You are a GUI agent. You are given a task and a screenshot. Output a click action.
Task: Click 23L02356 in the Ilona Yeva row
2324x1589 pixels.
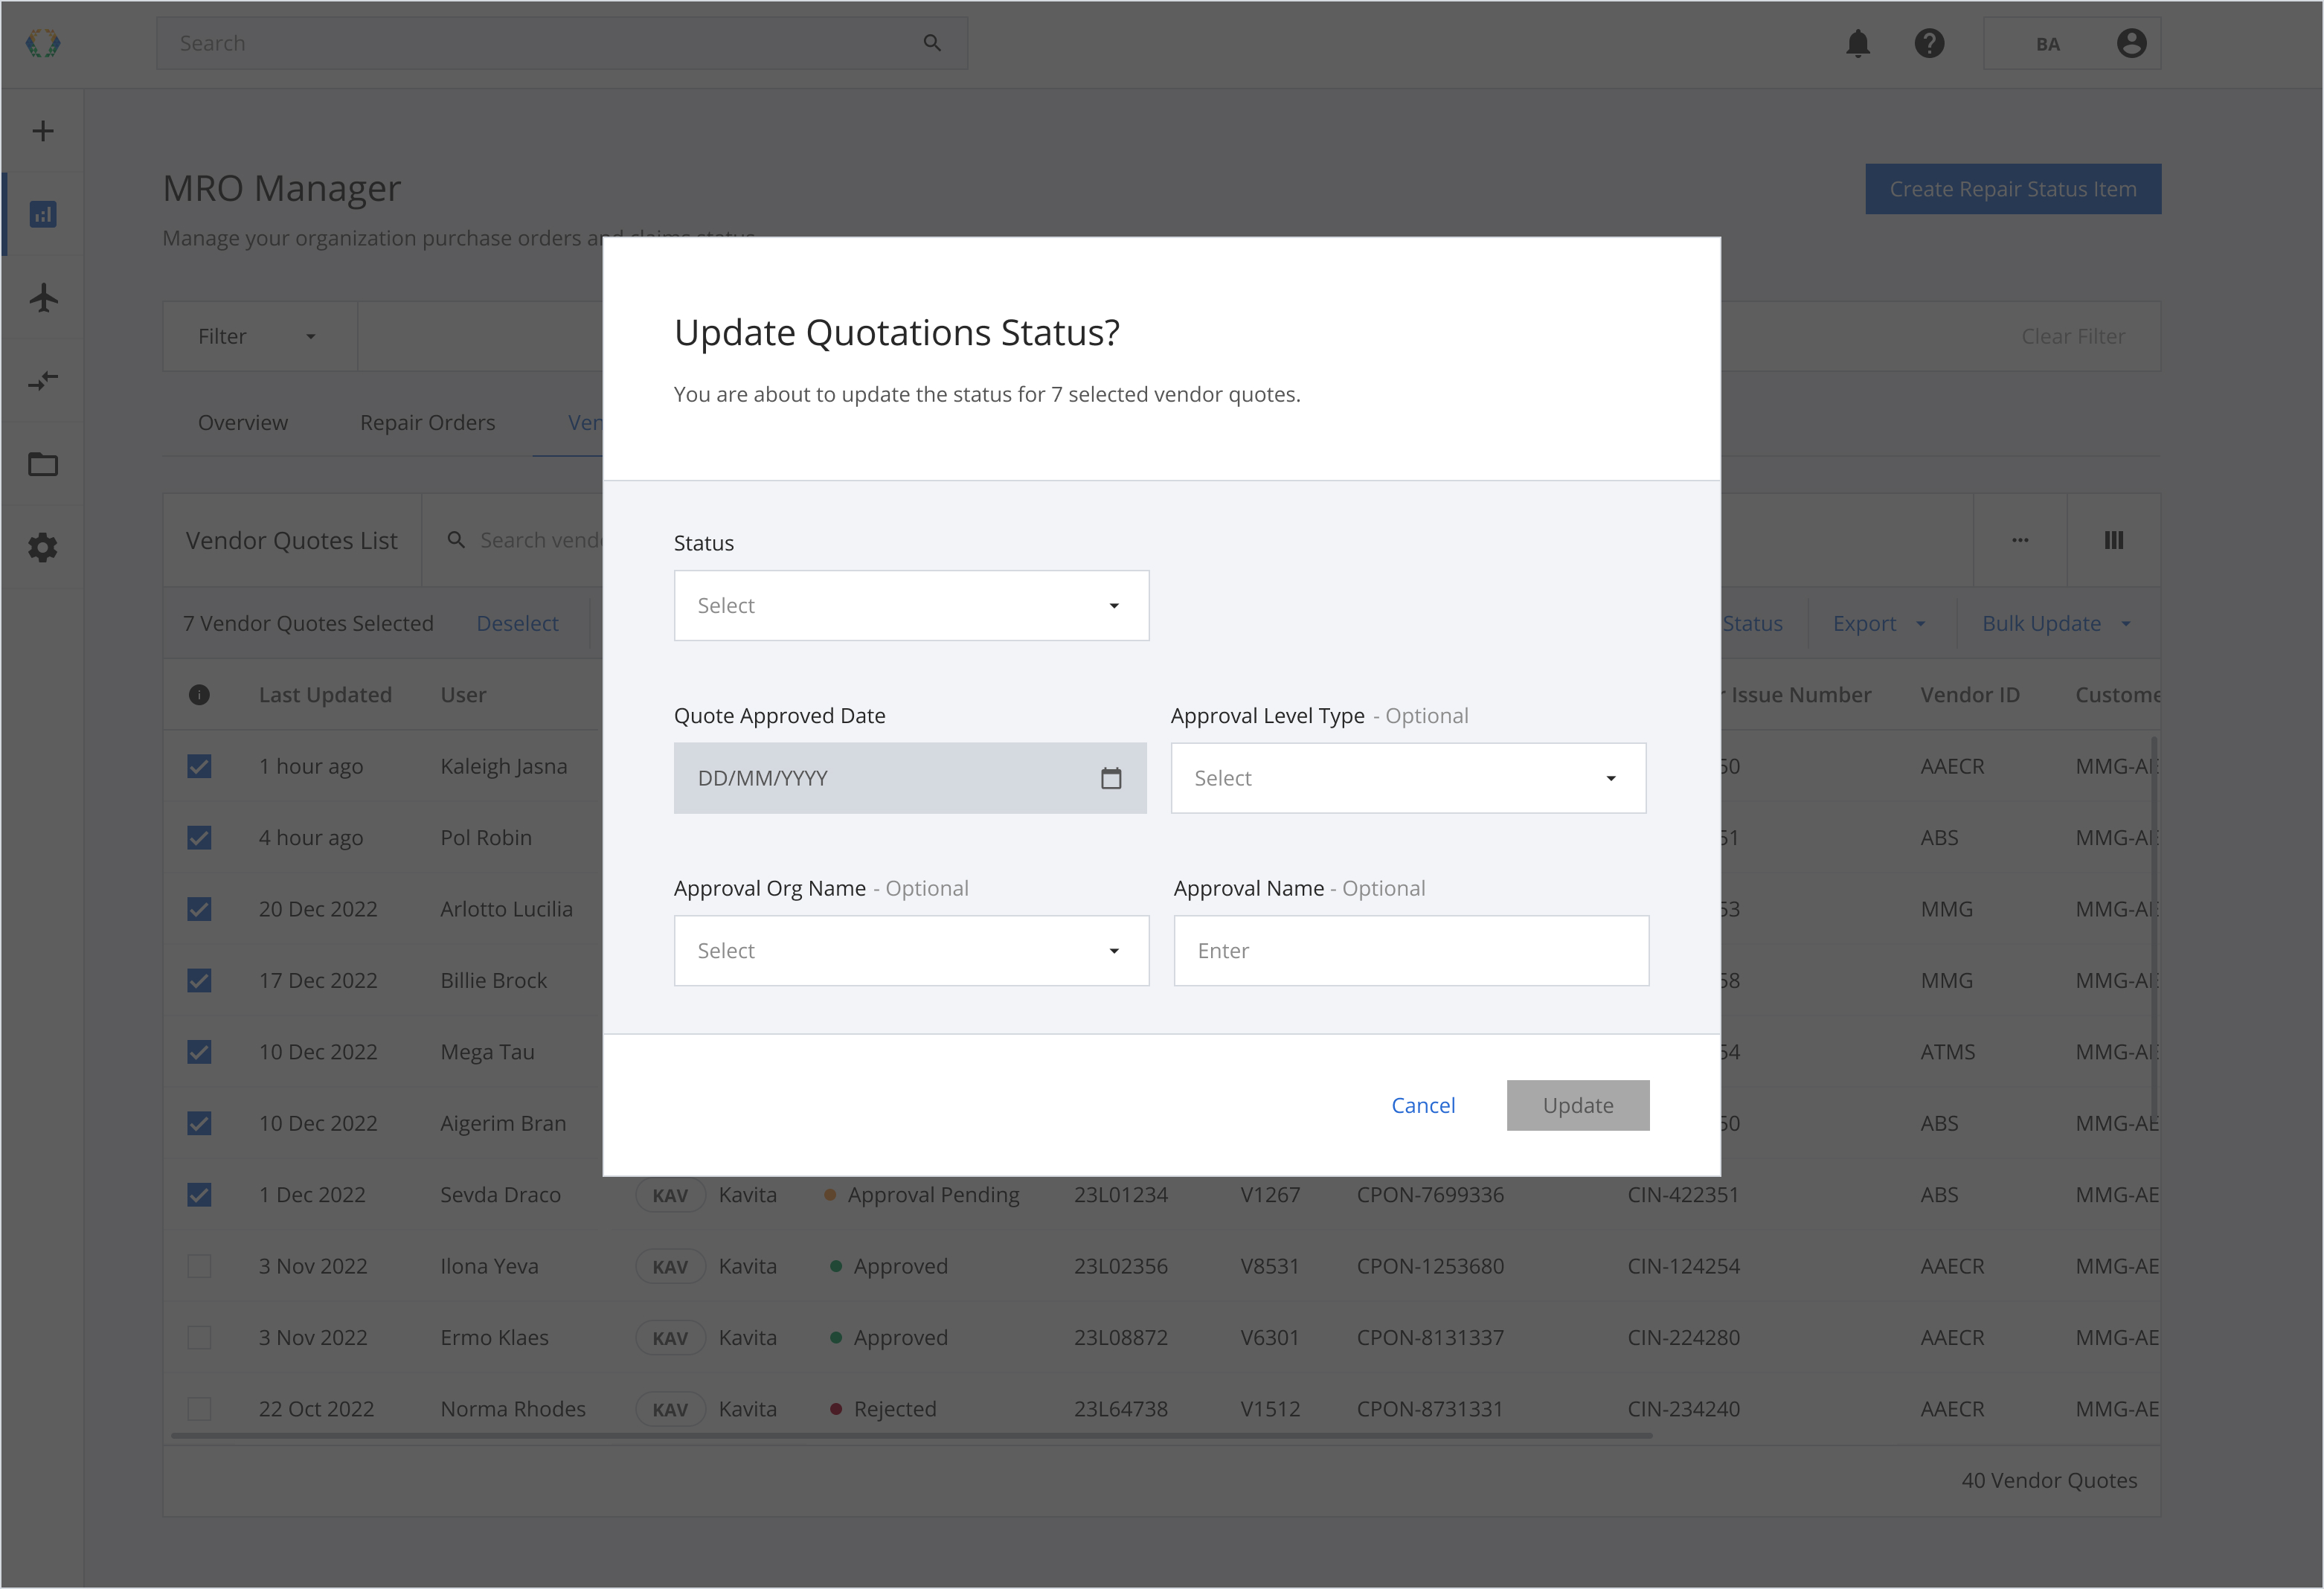point(1121,1266)
